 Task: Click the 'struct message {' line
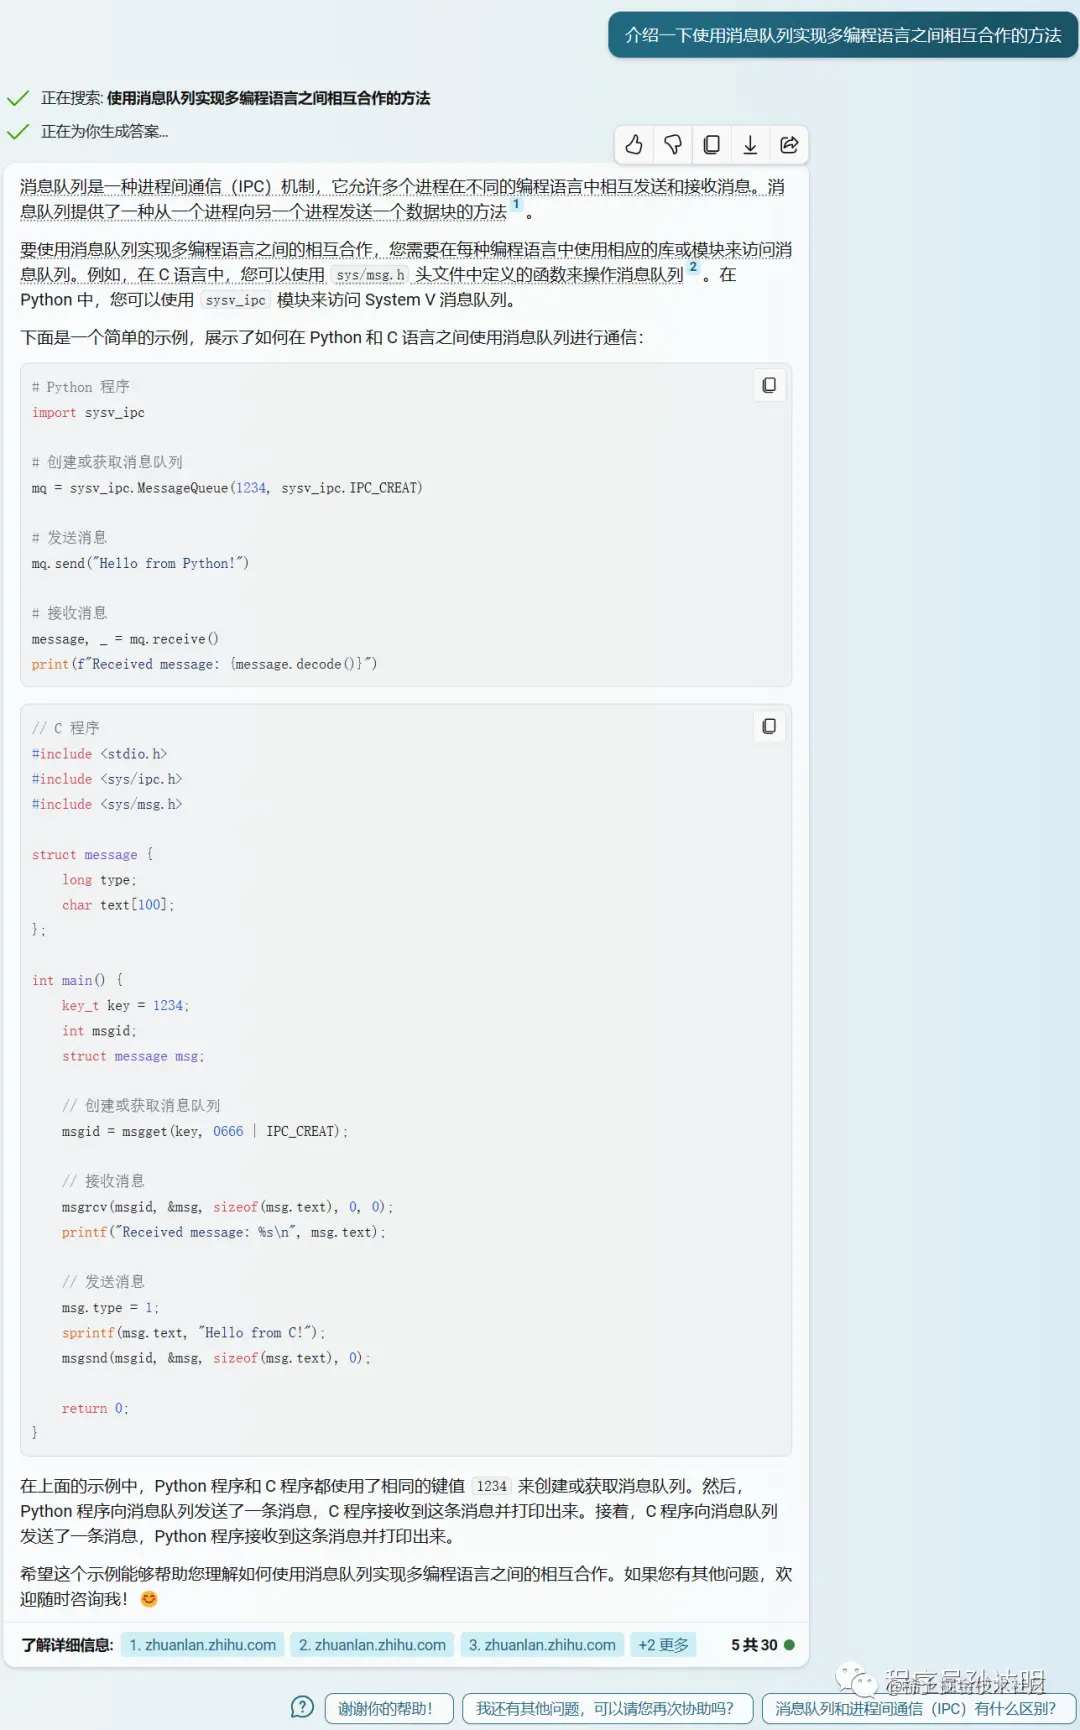tap(92, 855)
